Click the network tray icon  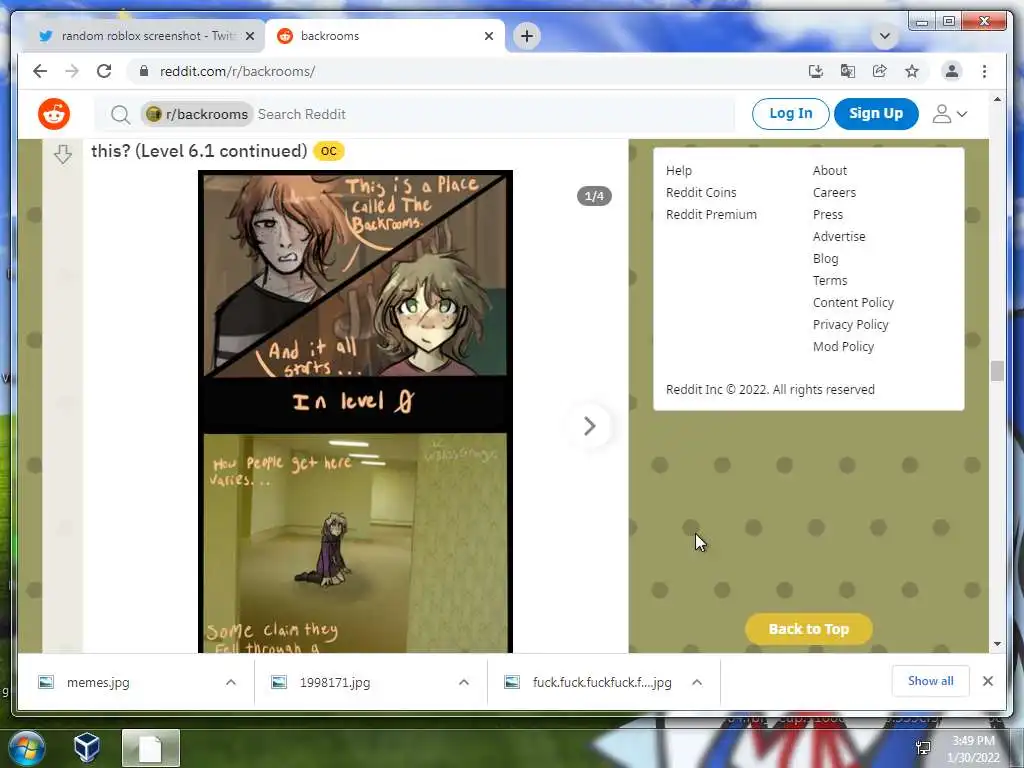(x=923, y=748)
